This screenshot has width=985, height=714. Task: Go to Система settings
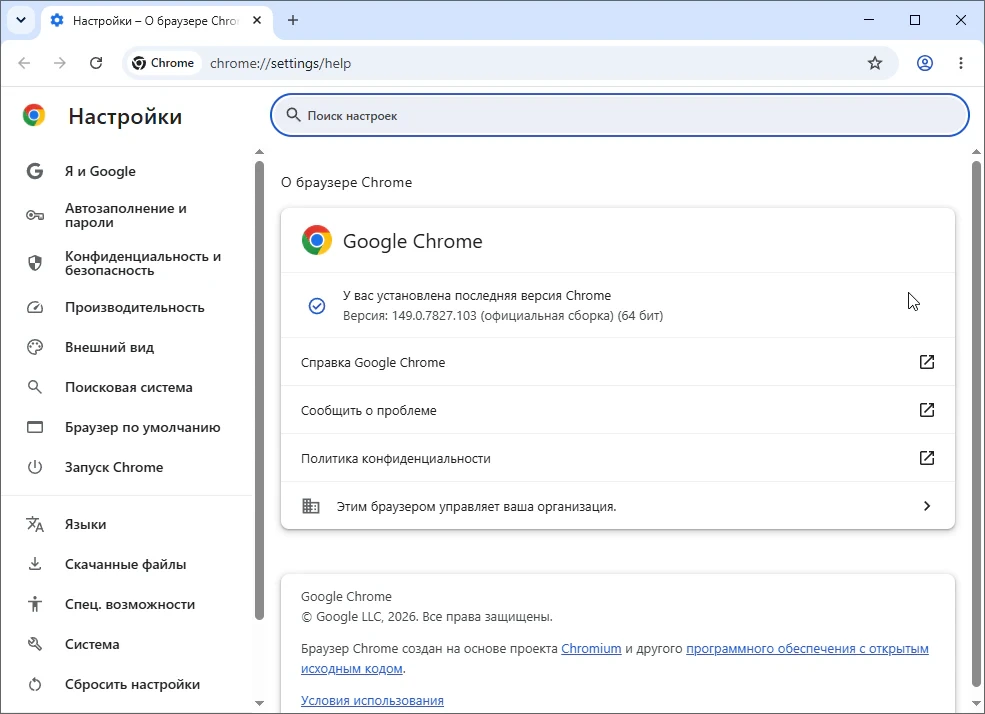point(129,644)
